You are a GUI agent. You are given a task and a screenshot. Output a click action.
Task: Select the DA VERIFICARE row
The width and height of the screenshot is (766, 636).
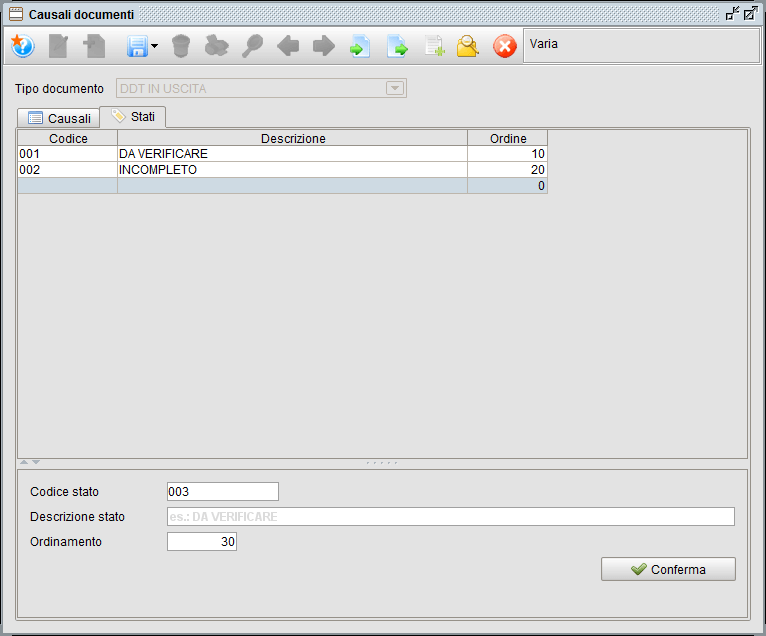[x=282, y=154]
